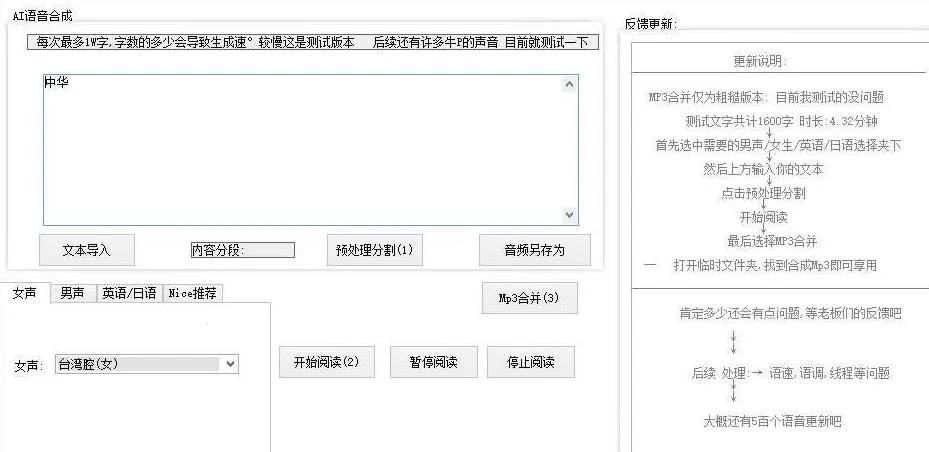Switch to the 女声 tab
This screenshot has height=452, width=929.
(x=25, y=293)
